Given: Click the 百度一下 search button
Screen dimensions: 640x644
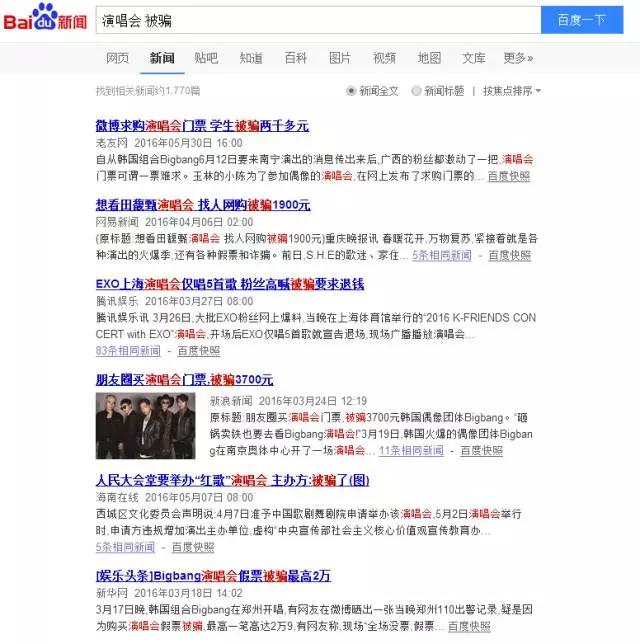Looking at the screenshot, I should tap(582, 20).
